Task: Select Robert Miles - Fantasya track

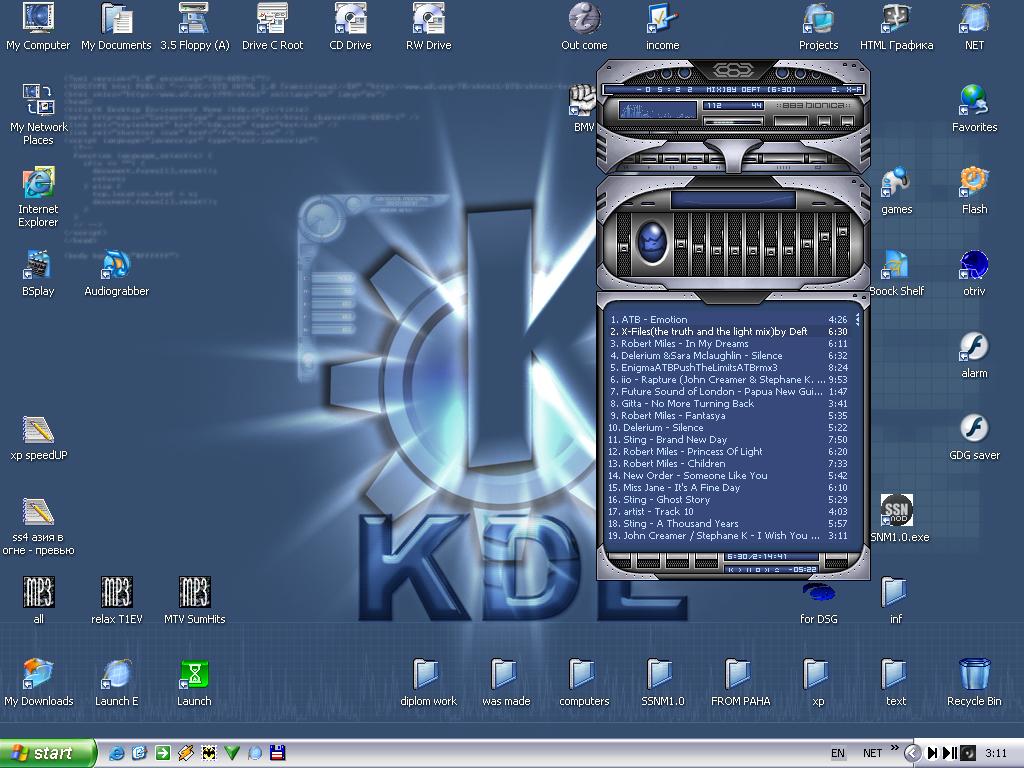Action: (x=728, y=415)
